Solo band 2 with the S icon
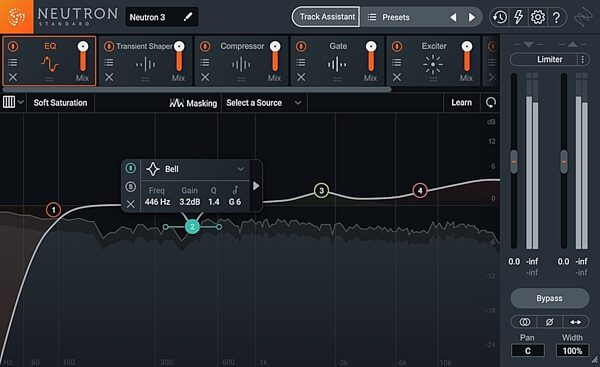This screenshot has height=367, width=600. coord(130,187)
